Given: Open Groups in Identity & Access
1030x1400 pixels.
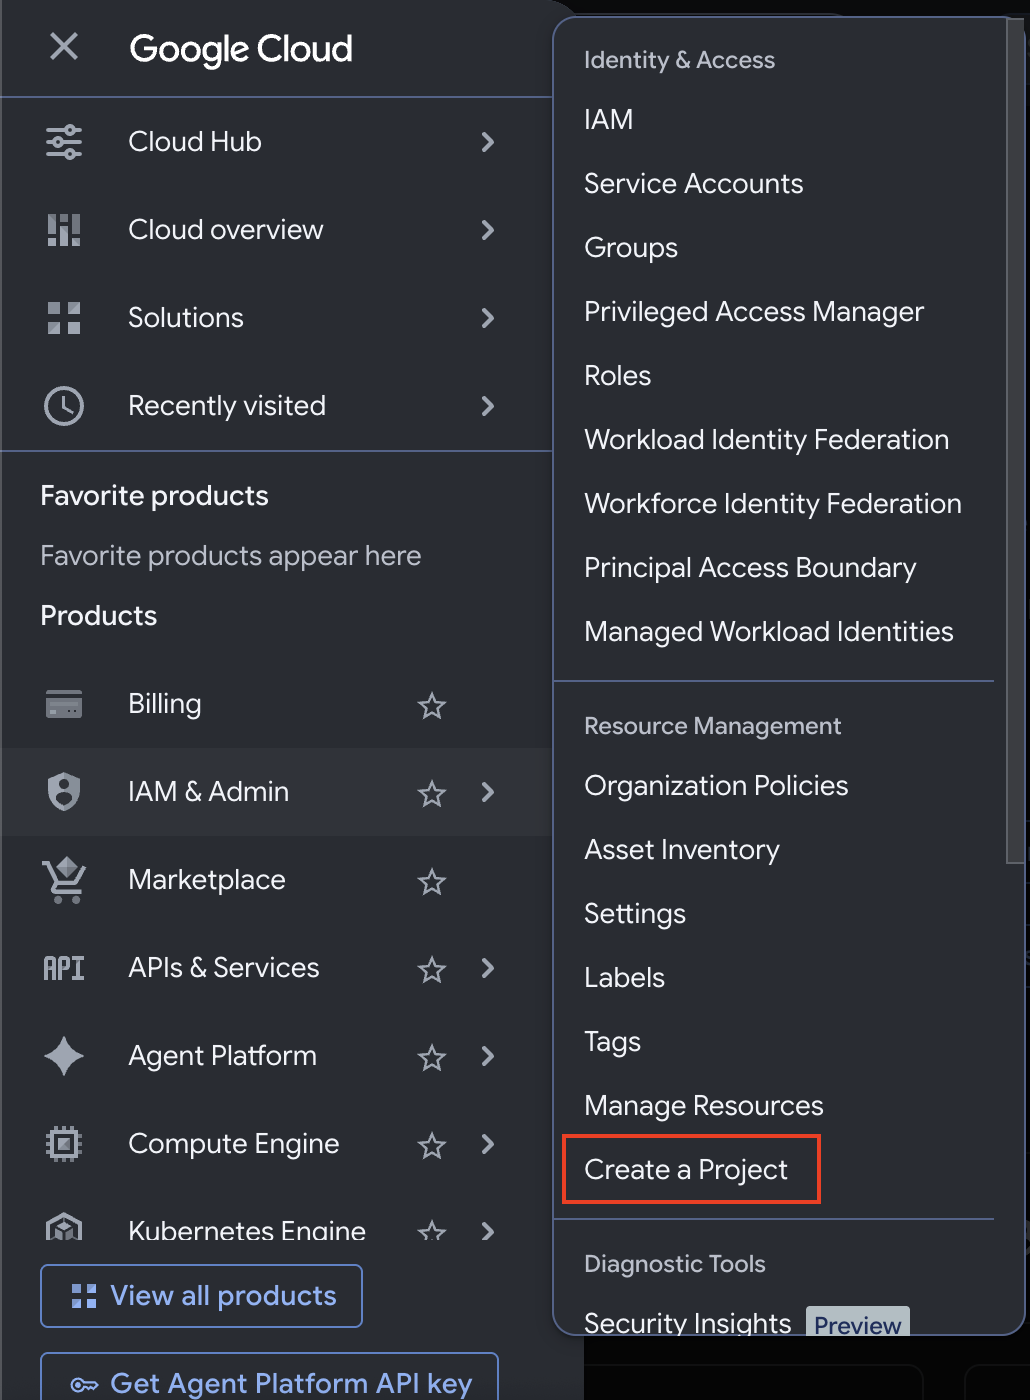Looking at the screenshot, I should tap(631, 248).
